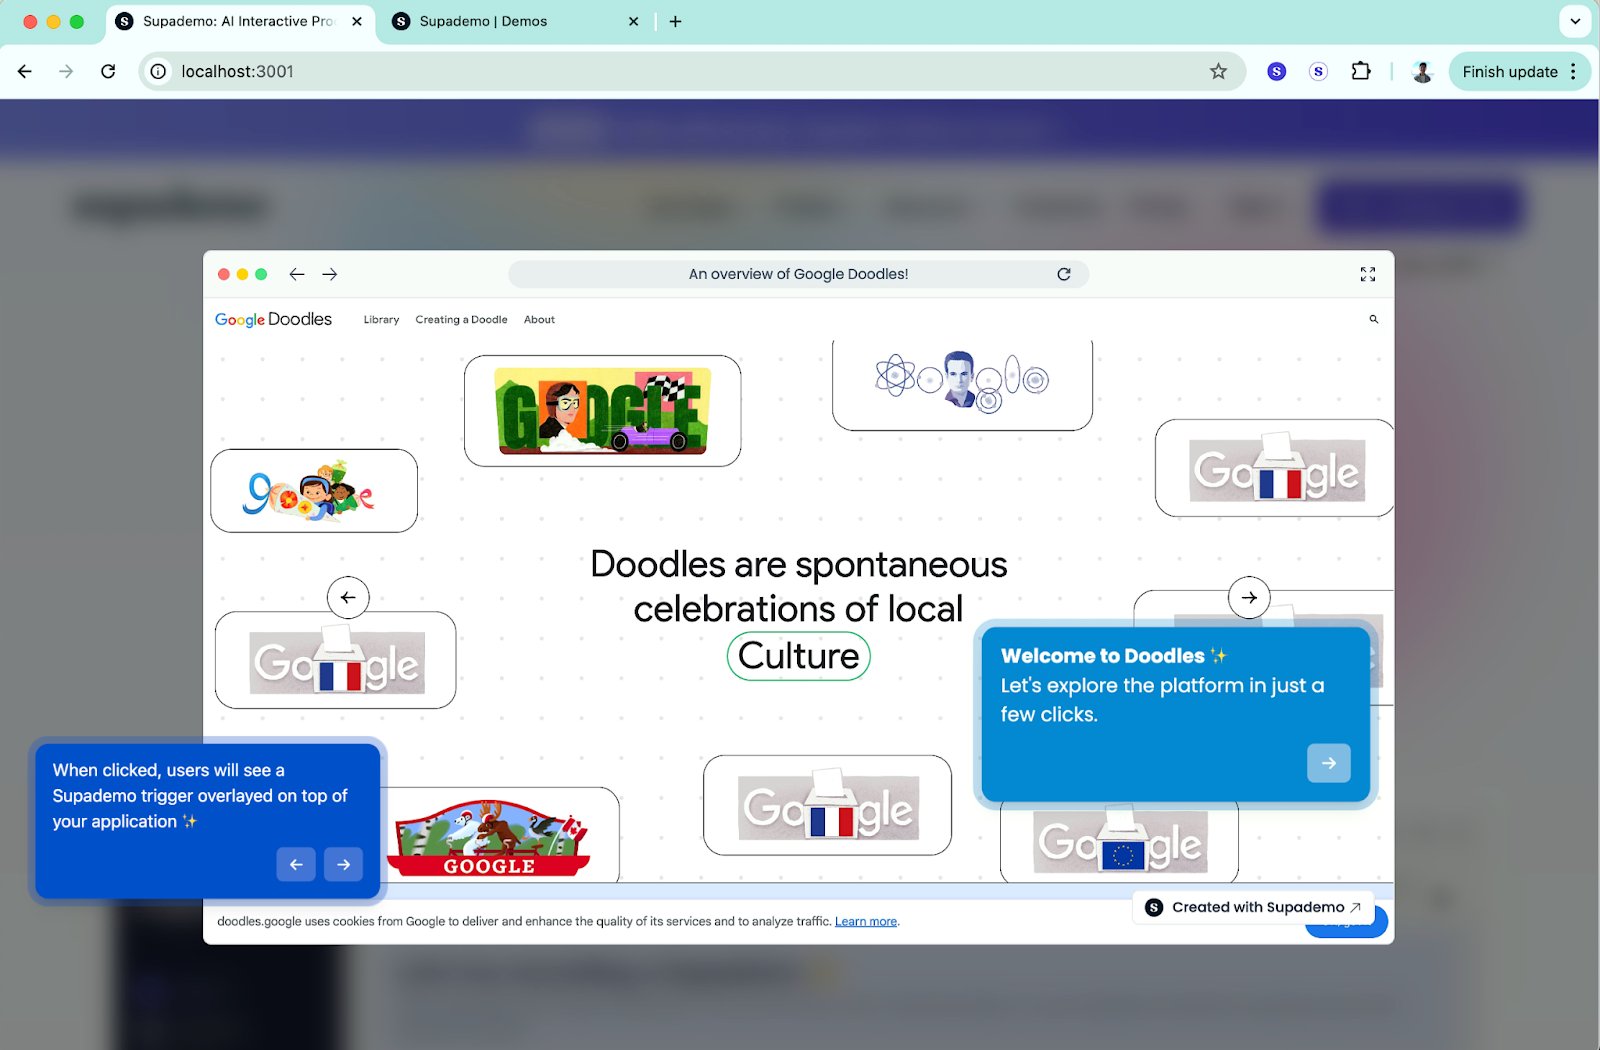The height and width of the screenshot is (1050, 1600).
Task: Switch to the Supademo AI Interactive tab
Action: coord(238,21)
